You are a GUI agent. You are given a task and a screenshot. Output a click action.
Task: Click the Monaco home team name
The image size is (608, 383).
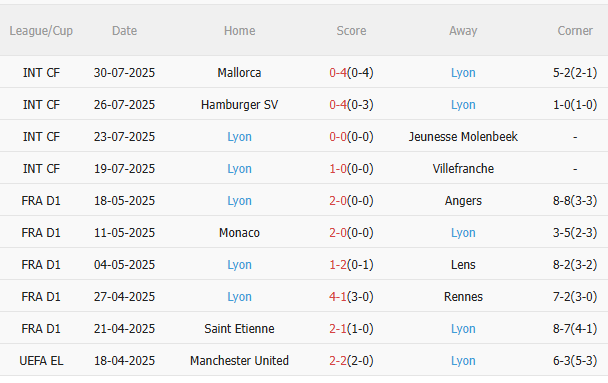[x=239, y=233]
